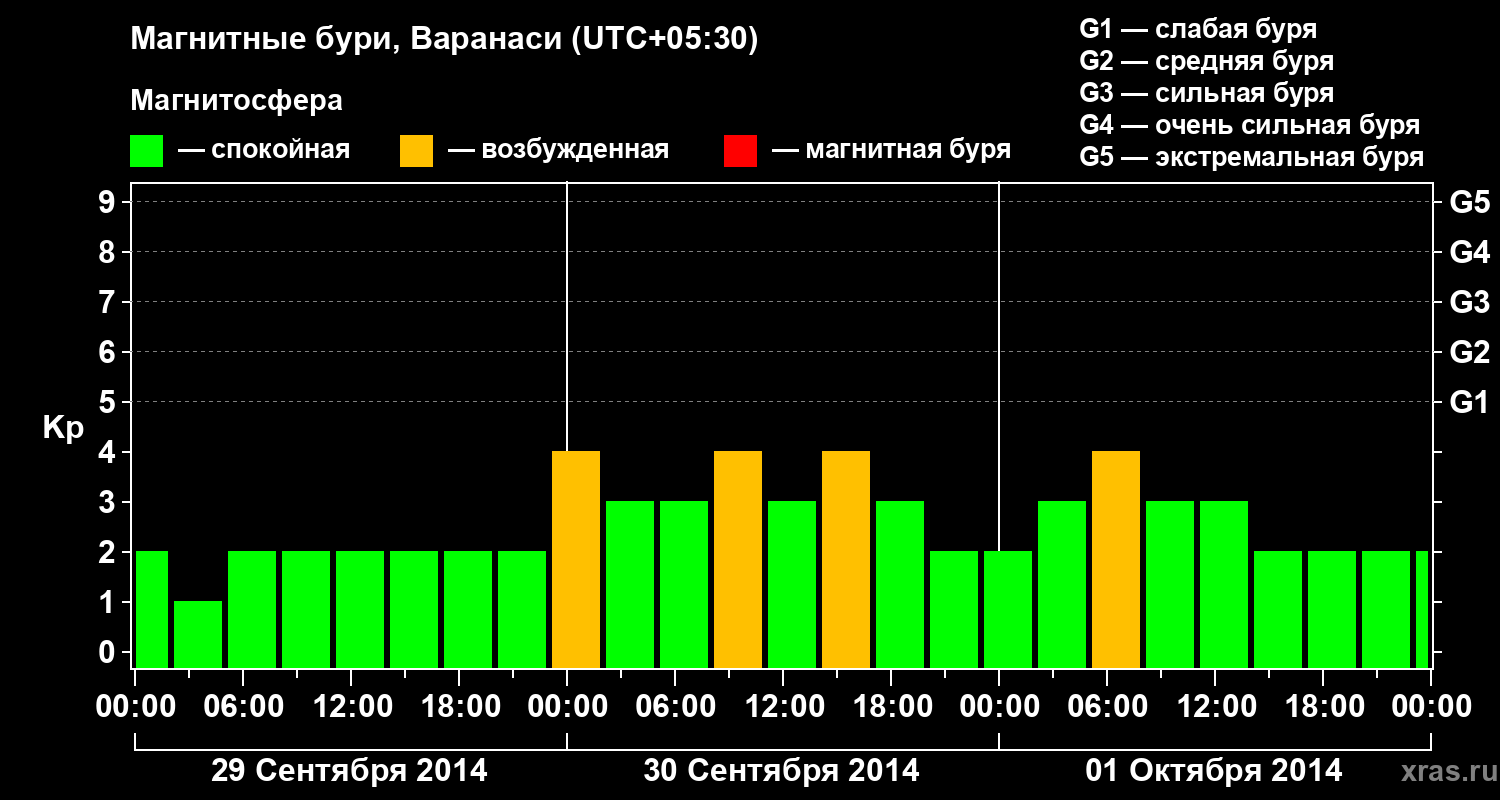Click the G1 label on the right axis
This screenshot has width=1500, height=800.
(1469, 402)
